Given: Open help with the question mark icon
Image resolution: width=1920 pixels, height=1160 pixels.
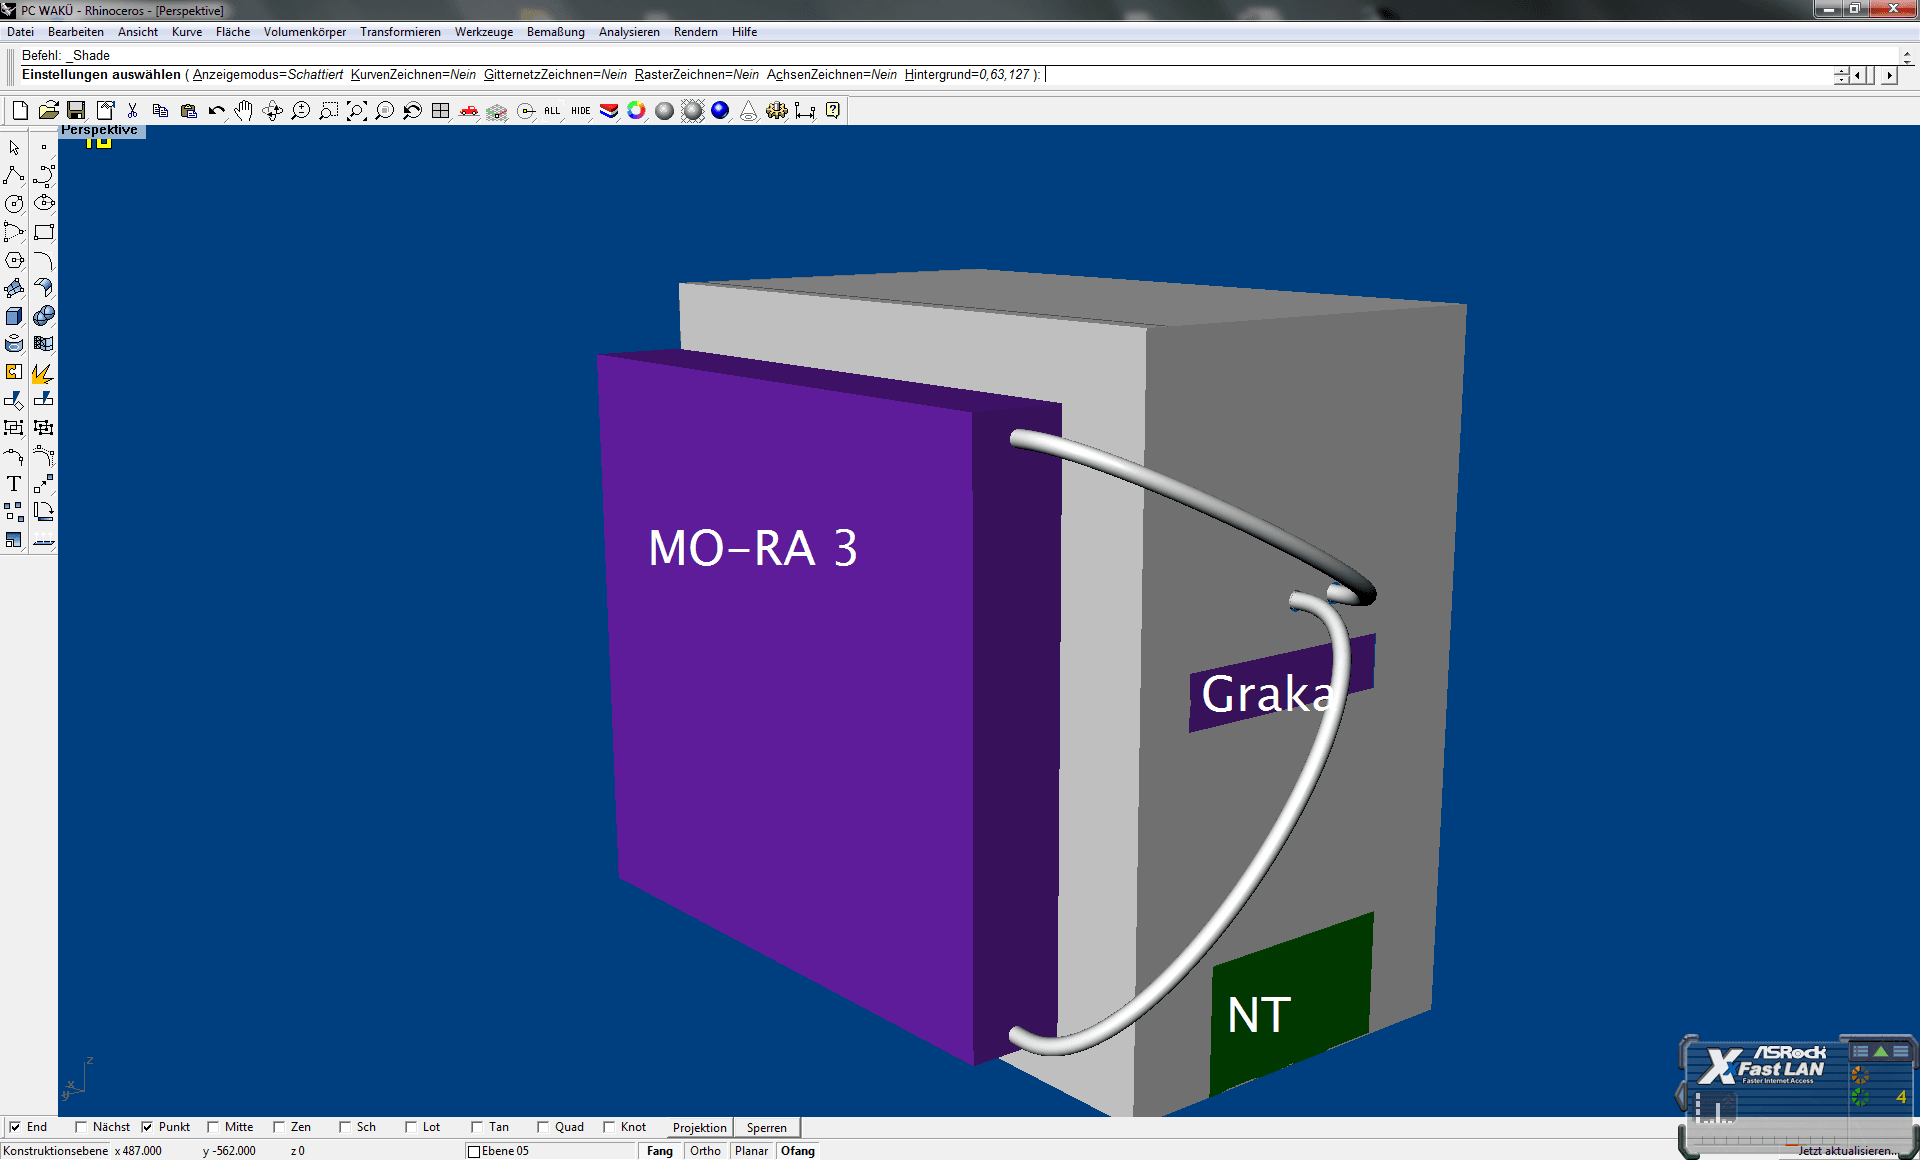Looking at the screenshot, I should point(833,111).
